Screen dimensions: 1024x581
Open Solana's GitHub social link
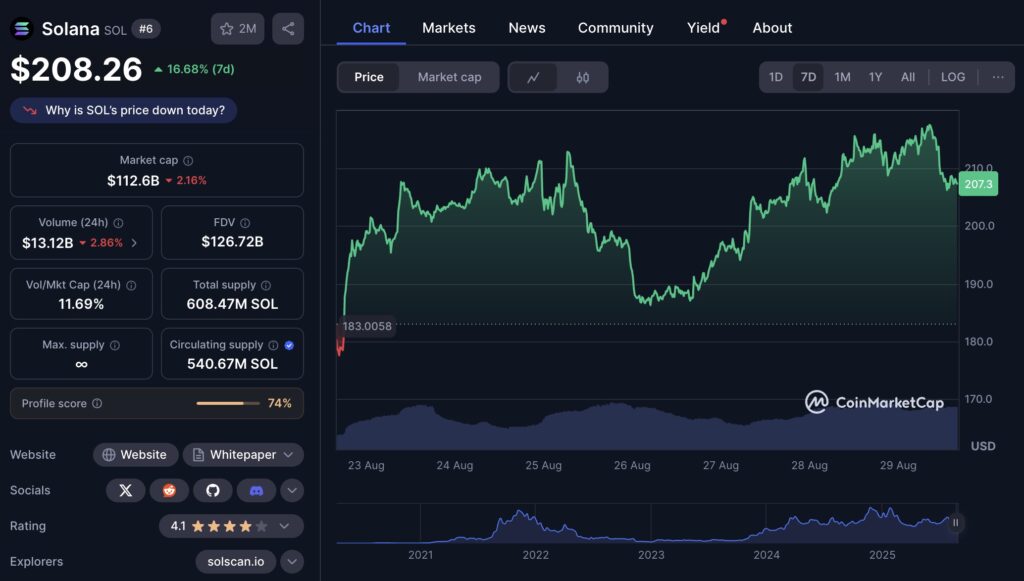213,490
